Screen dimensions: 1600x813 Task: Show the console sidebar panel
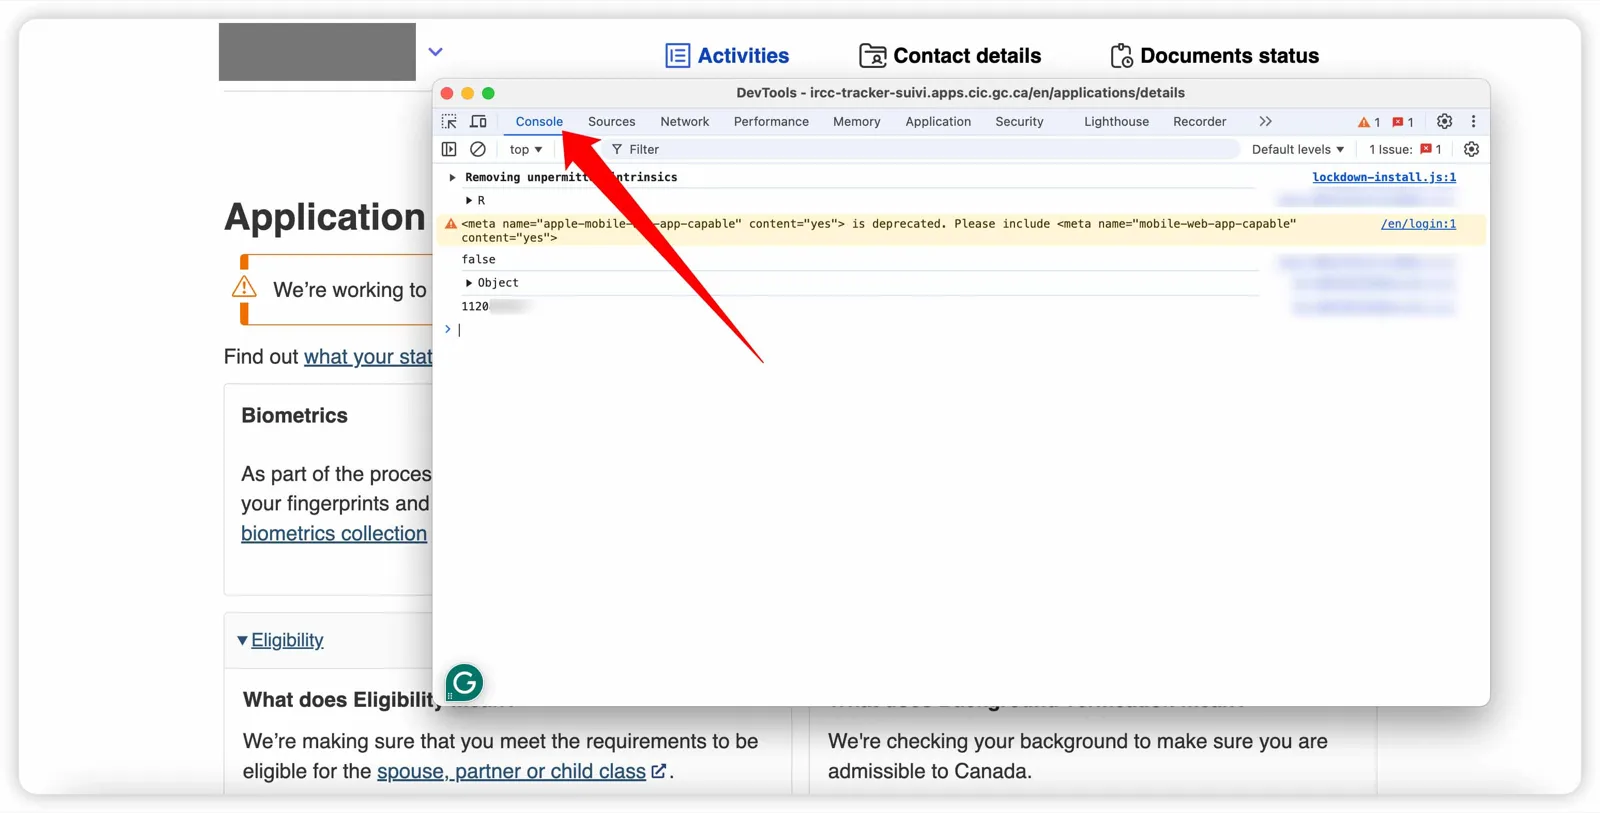[x=449, y=149]
